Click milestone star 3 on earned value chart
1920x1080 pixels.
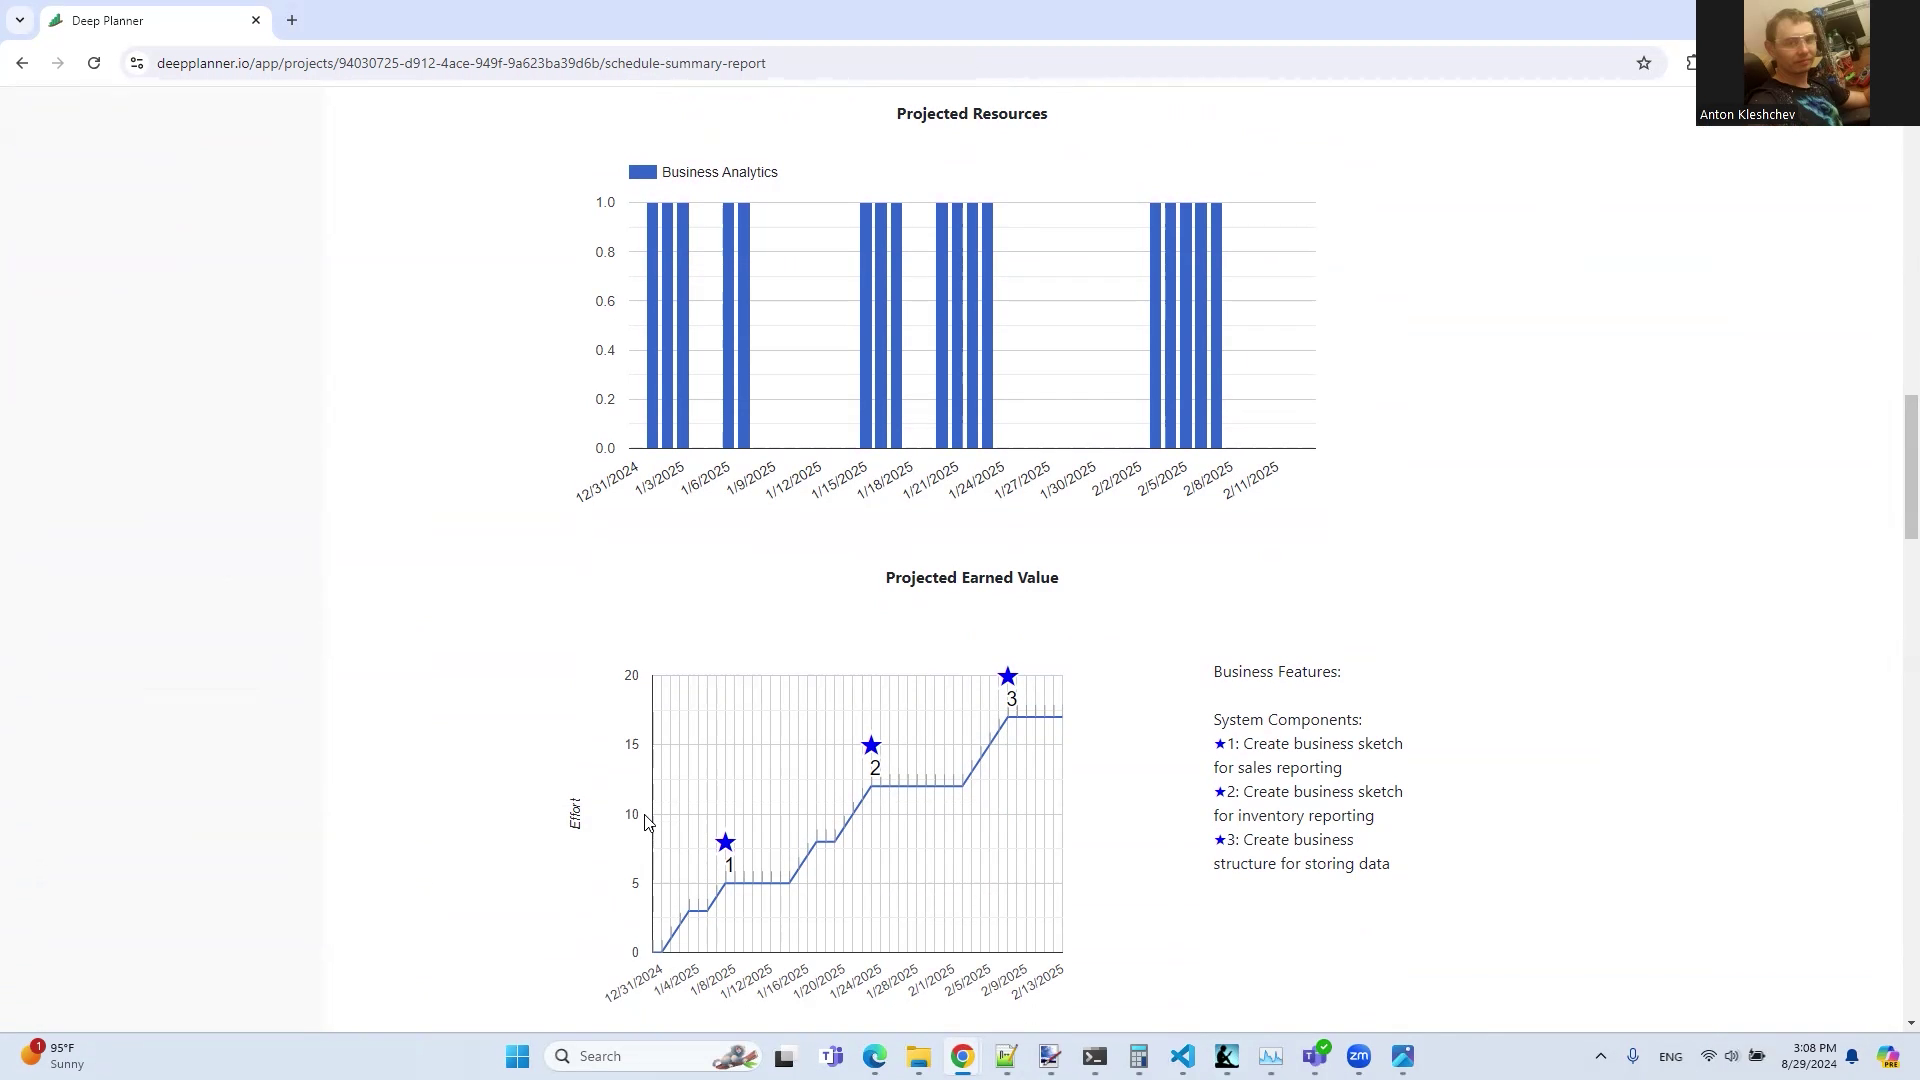pyautogui.click(x=1008, y=677)
